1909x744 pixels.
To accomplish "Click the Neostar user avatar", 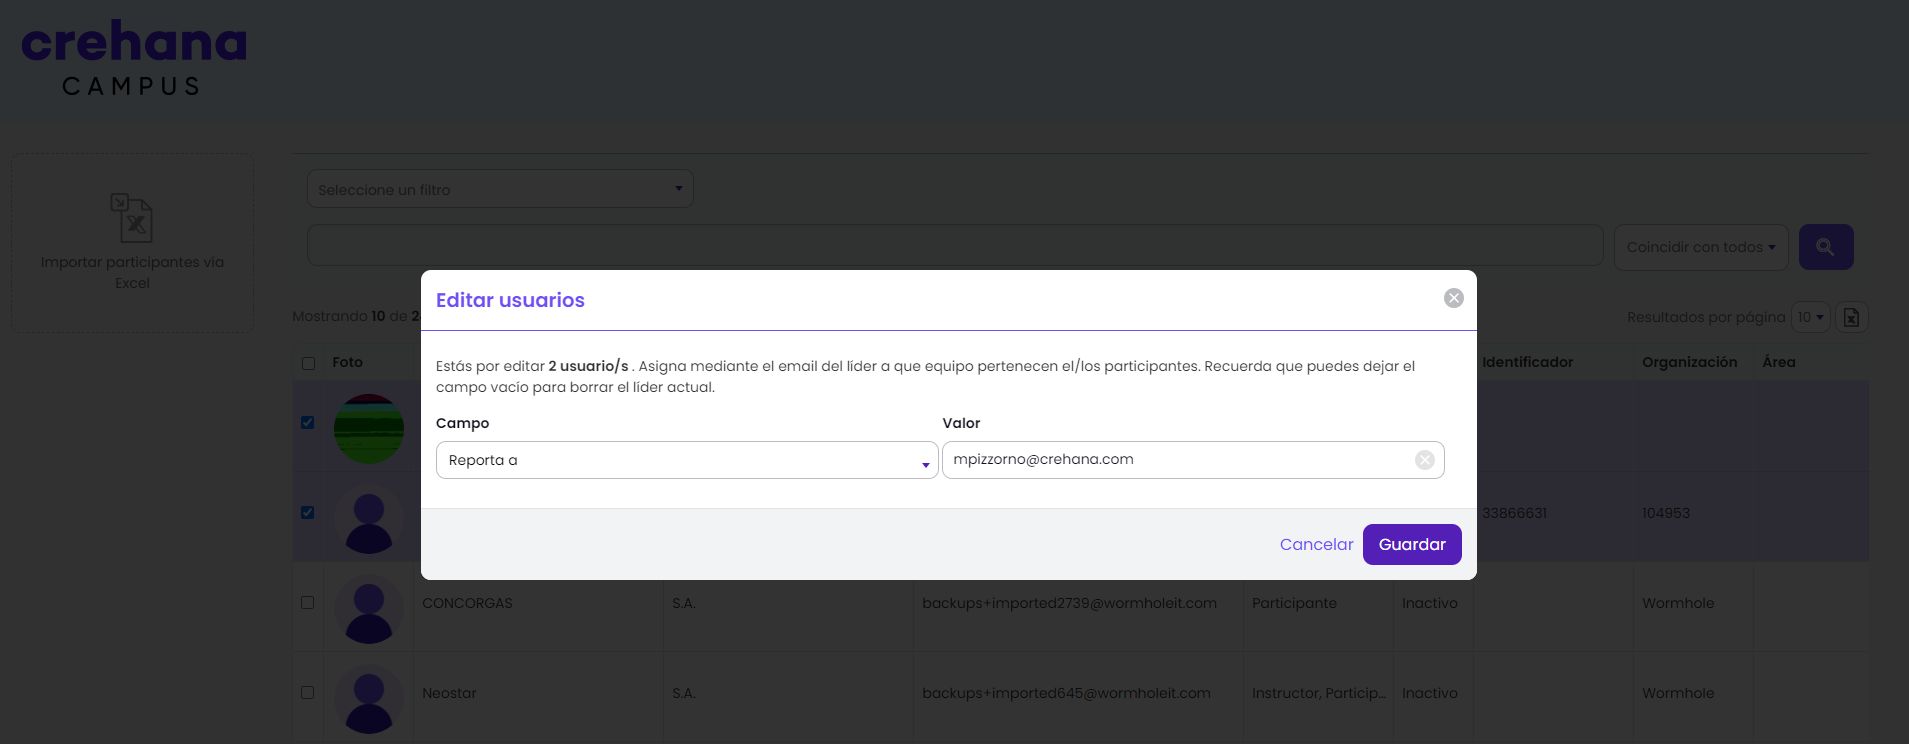I will pos(369,698).
